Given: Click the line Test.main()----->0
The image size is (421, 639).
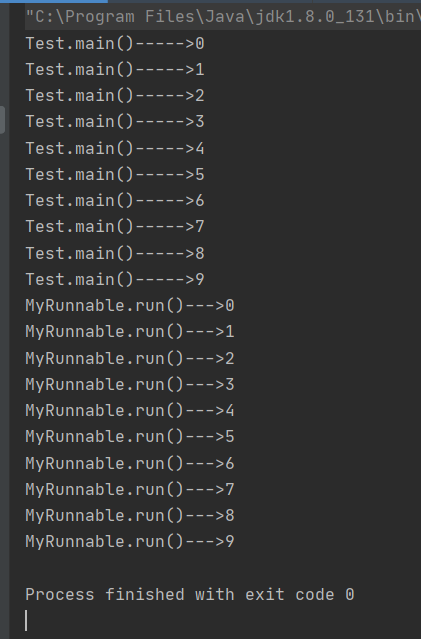Looking at the screenshot, I should click(115, 44).
